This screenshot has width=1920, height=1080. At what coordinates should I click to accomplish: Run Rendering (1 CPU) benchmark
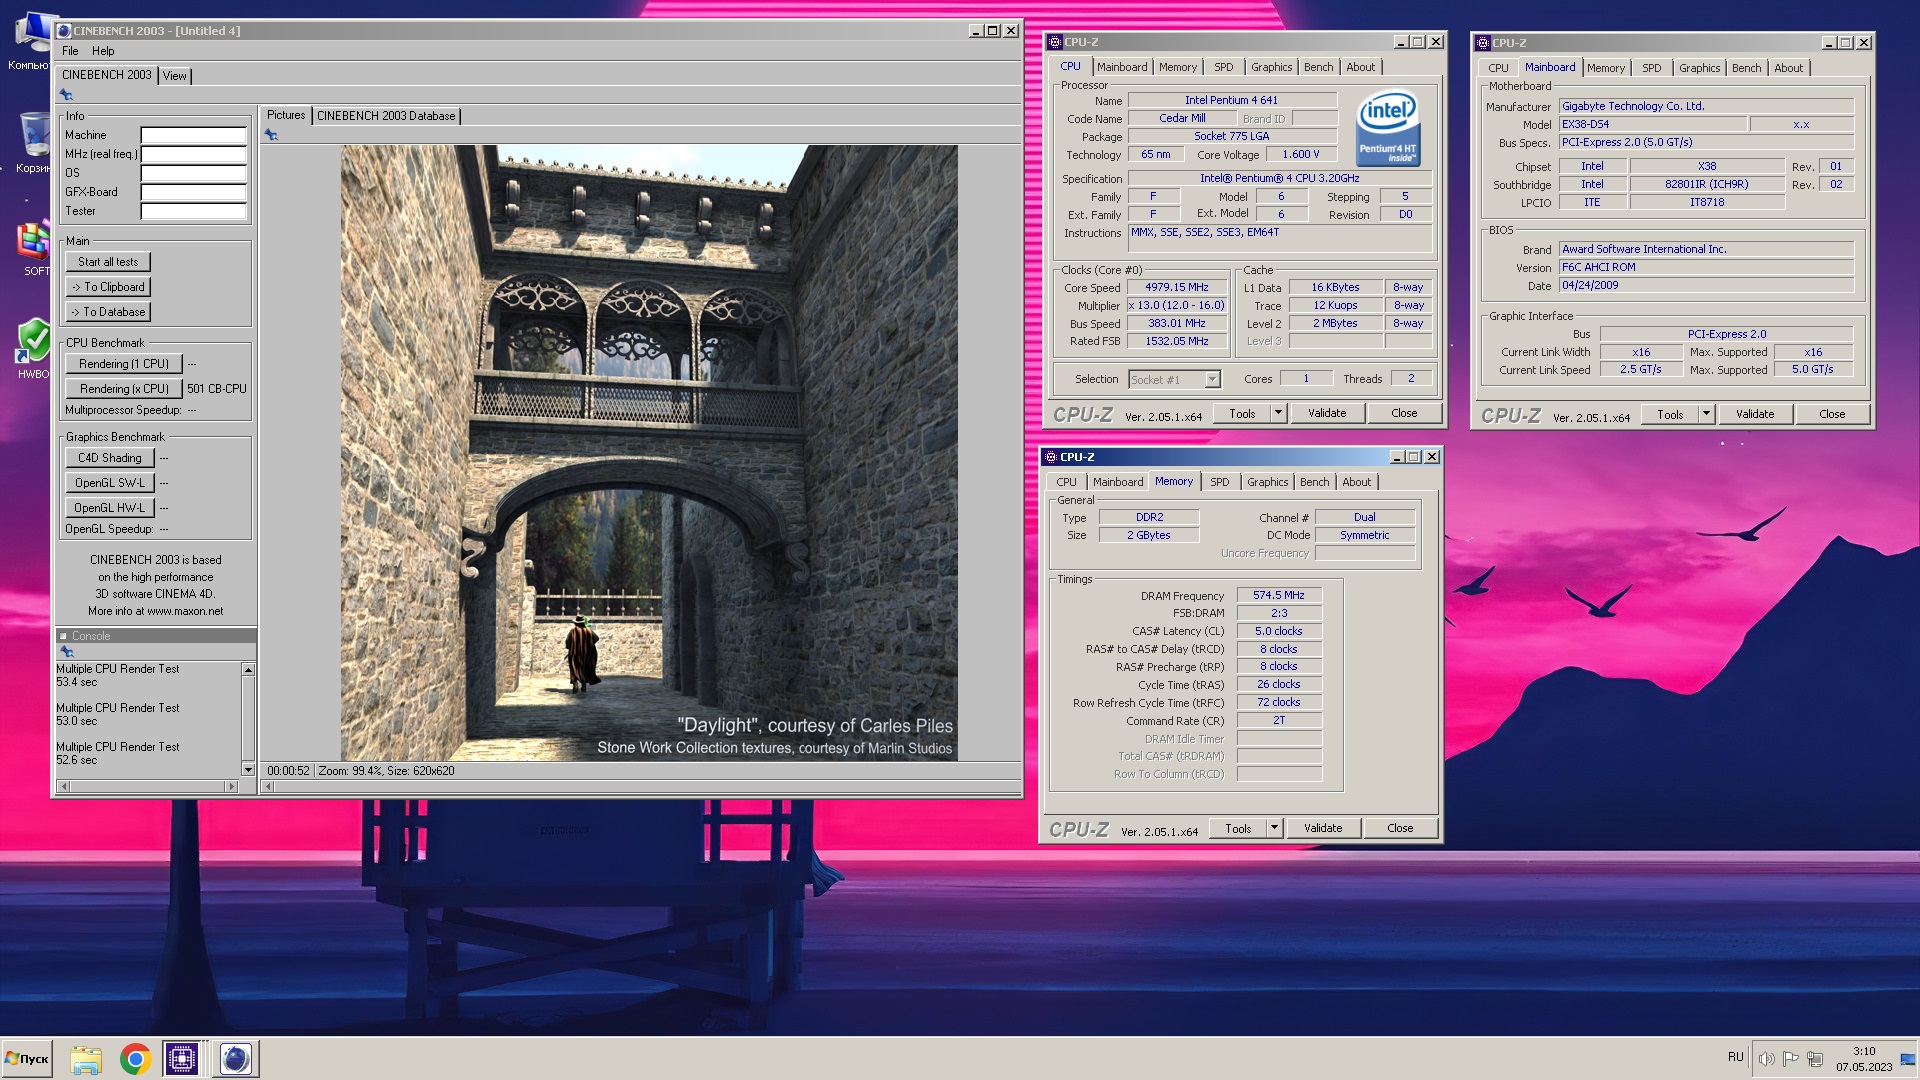coord(124,364)
